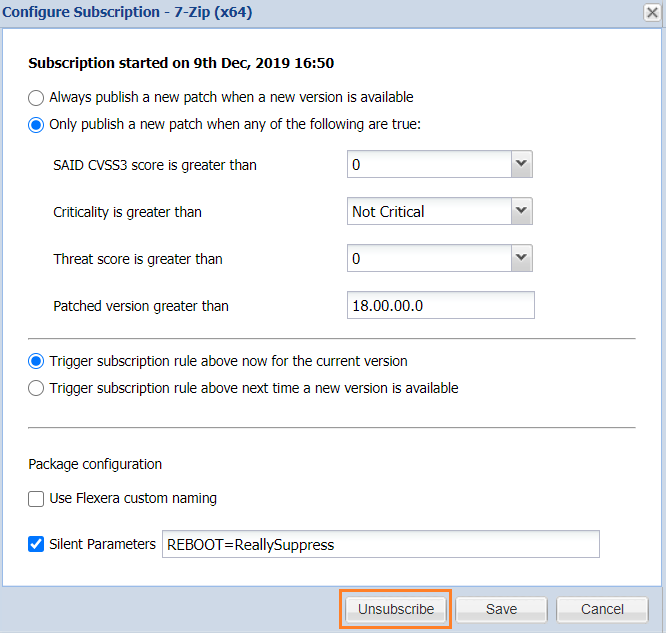Select 'Trigger next time a new version' radio

click(x=37, y=388)
